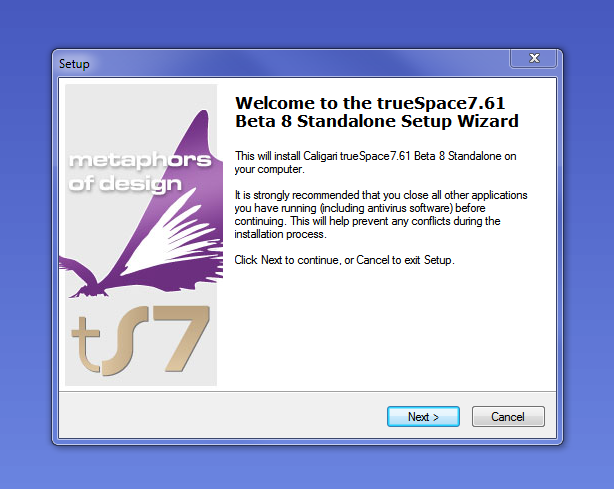Close the Setup dialog with the X
Viewport: 614px width, 489px height.
click(x=533, y=58)
